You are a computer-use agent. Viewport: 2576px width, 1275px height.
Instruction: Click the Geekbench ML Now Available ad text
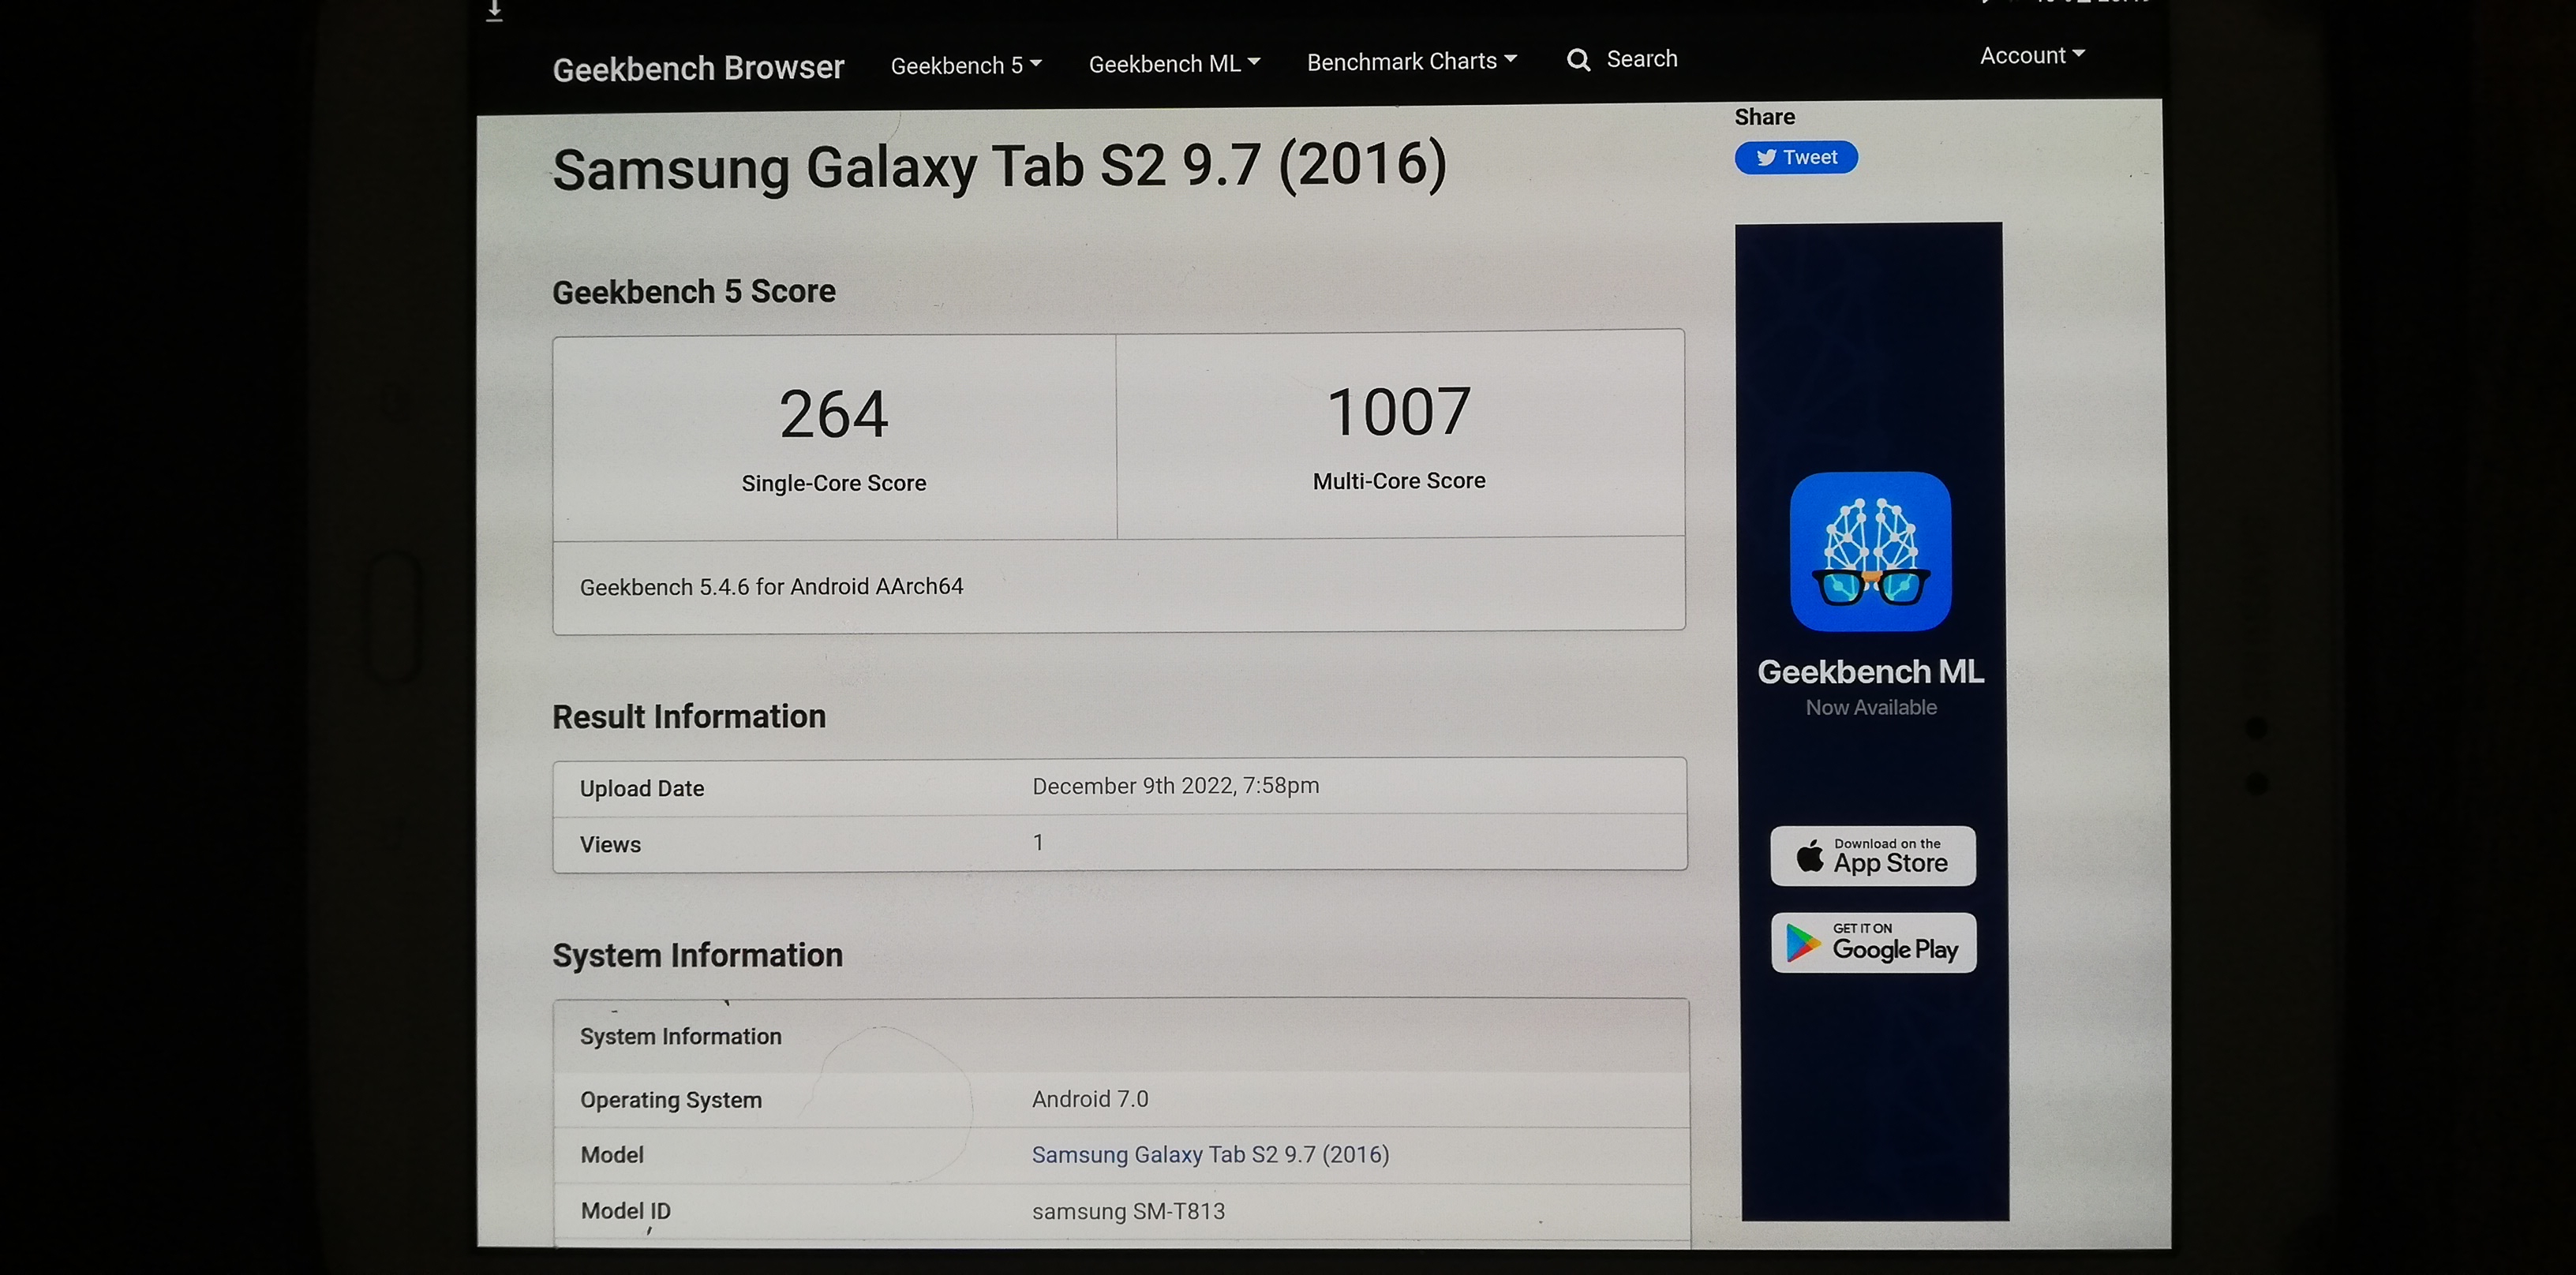(1871, 687)
